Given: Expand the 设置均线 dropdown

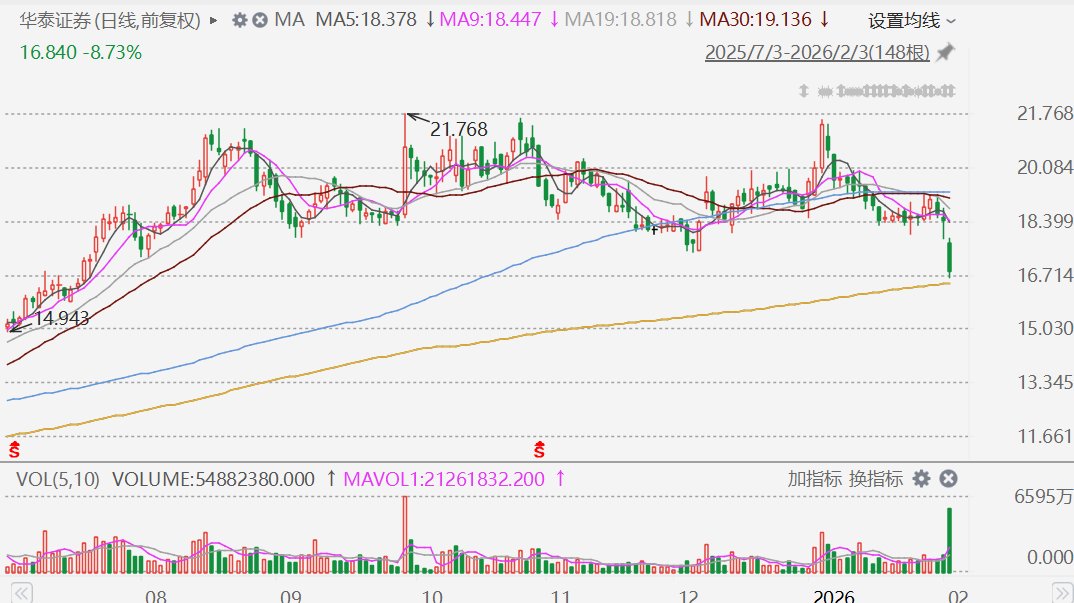Looking at the screenshot, I should coord(911,20).
